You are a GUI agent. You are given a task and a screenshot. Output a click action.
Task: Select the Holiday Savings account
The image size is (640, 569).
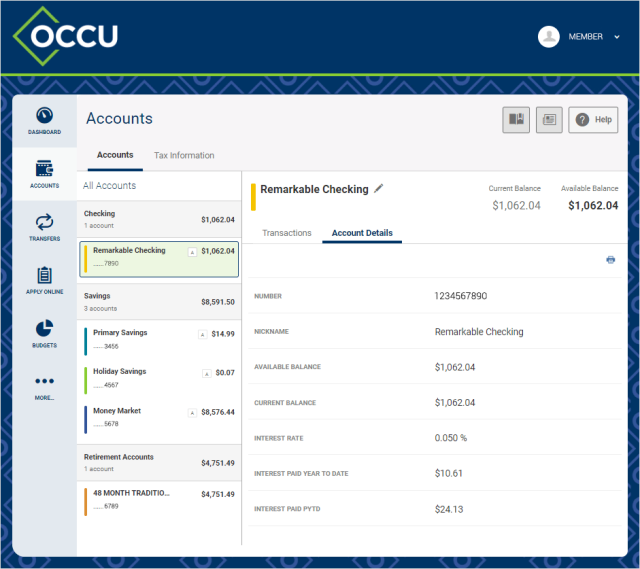click(x=159, y=379)
